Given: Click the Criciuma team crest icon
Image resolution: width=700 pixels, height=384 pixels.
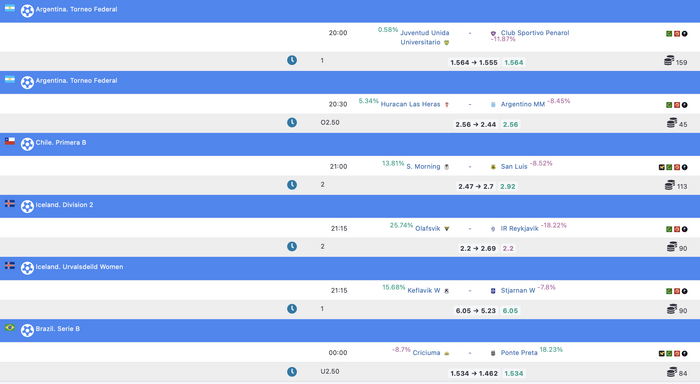Looking at the screenshot, I should pyautogui.click(x=446, y=353).
